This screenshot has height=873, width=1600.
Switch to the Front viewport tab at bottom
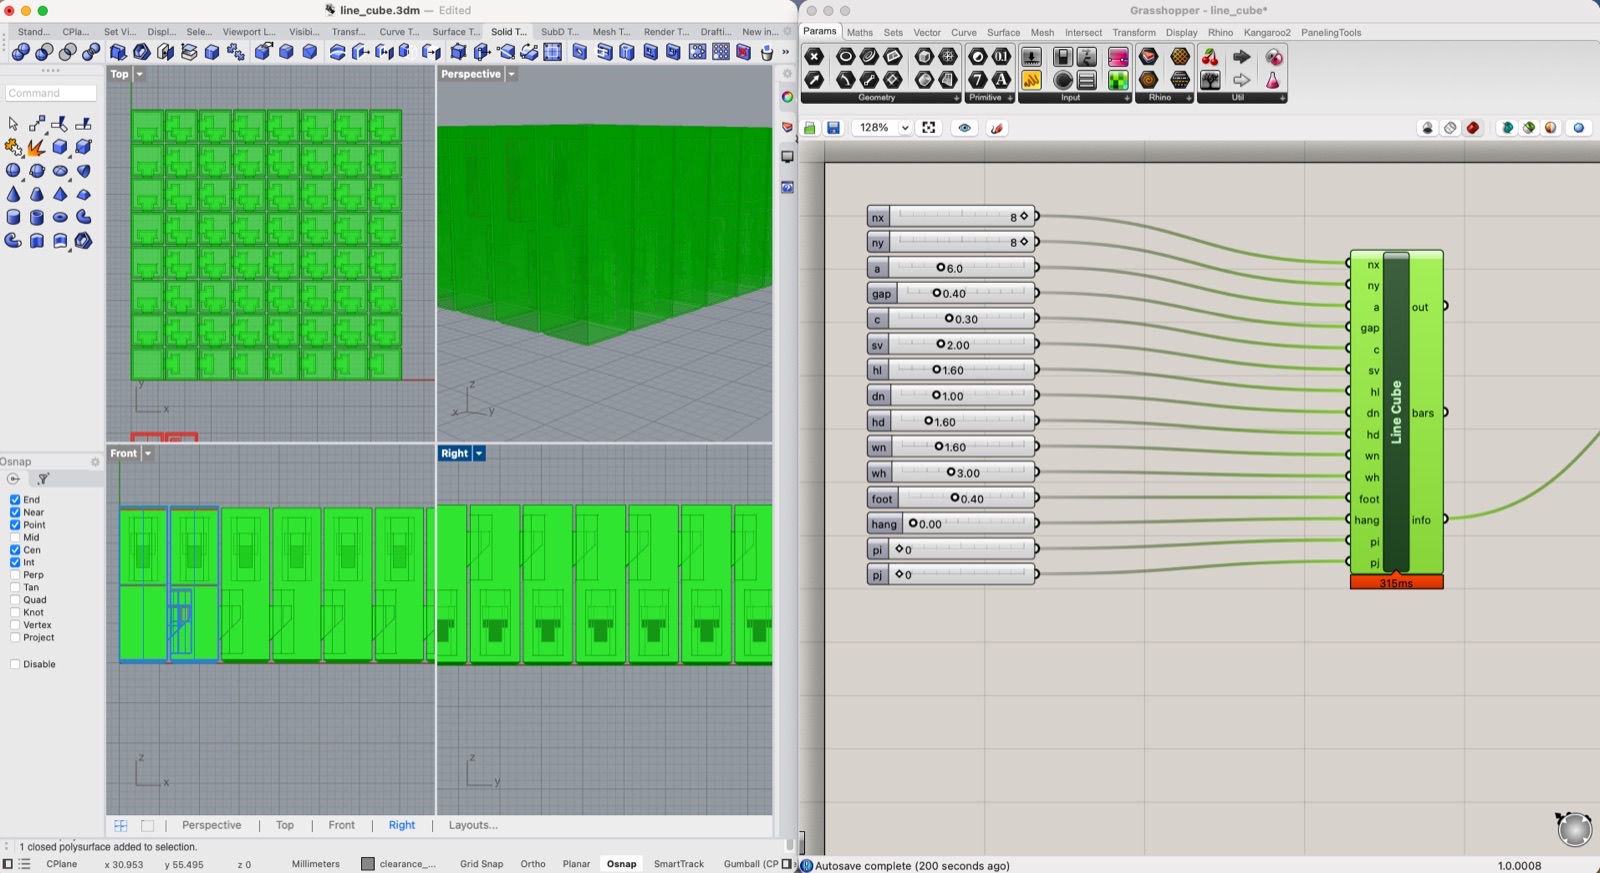click(x=341, y=825)
